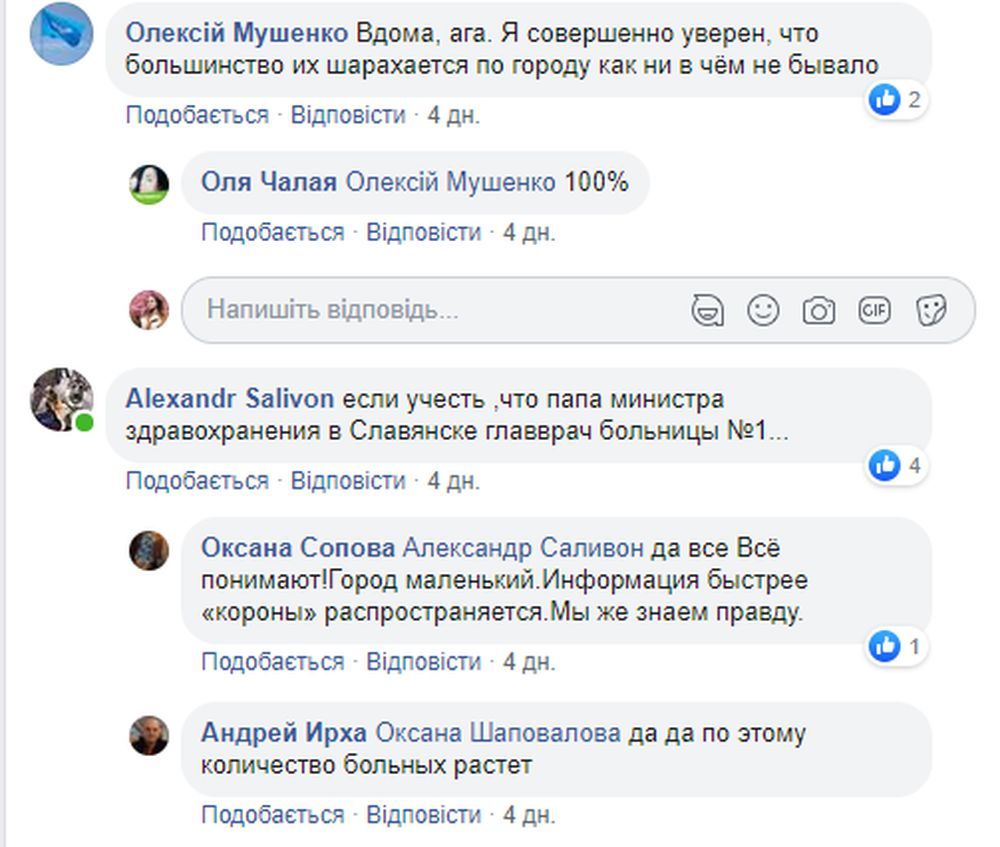
Task: Like Олексій Мушенко's comment via Подобається
Action: point(197,115)
